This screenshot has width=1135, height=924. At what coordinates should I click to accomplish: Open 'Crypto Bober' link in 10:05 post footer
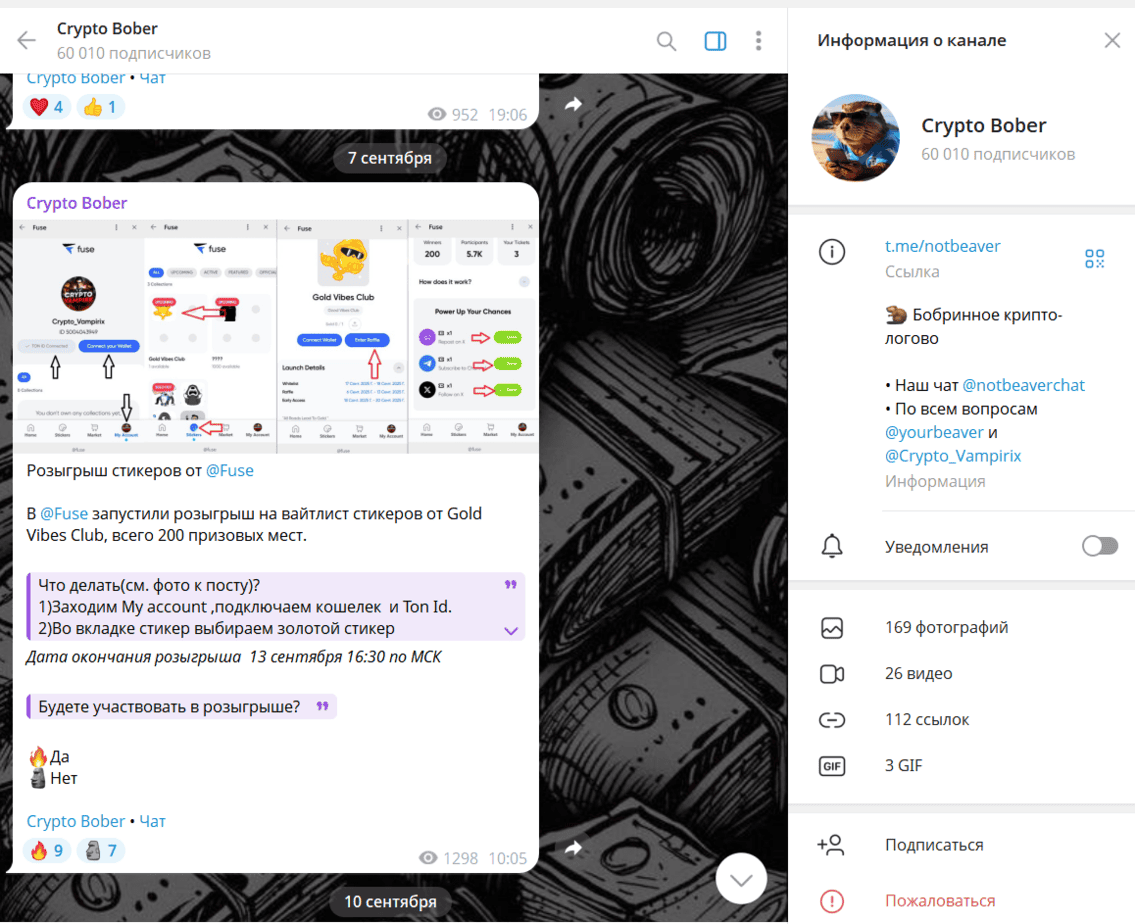point(76,821)
